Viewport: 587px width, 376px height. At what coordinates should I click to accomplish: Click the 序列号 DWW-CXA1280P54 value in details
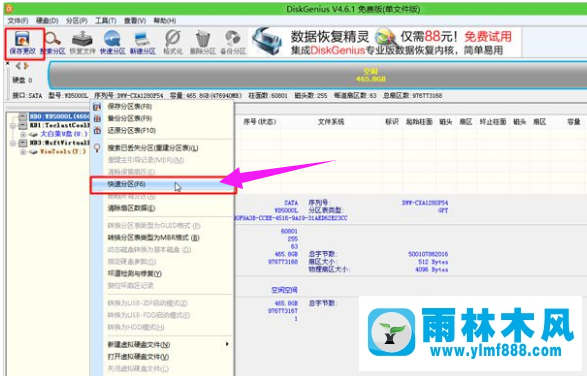click(425, 203)
